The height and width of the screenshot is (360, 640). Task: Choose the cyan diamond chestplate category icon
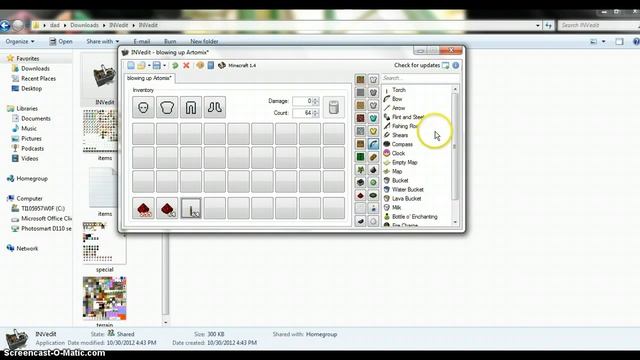373,118
